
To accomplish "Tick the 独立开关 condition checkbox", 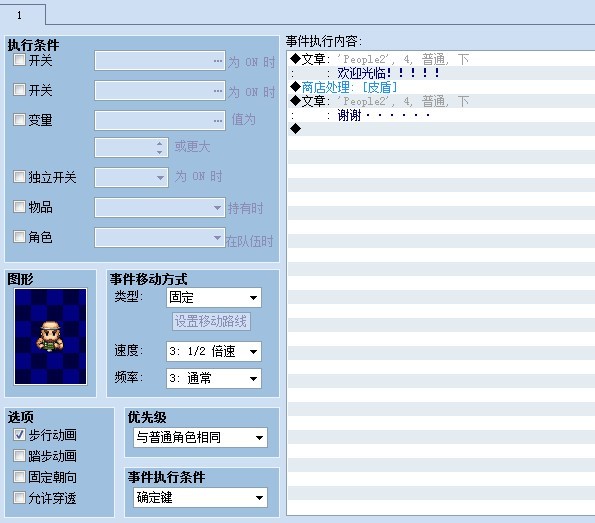I will (19, 176).
